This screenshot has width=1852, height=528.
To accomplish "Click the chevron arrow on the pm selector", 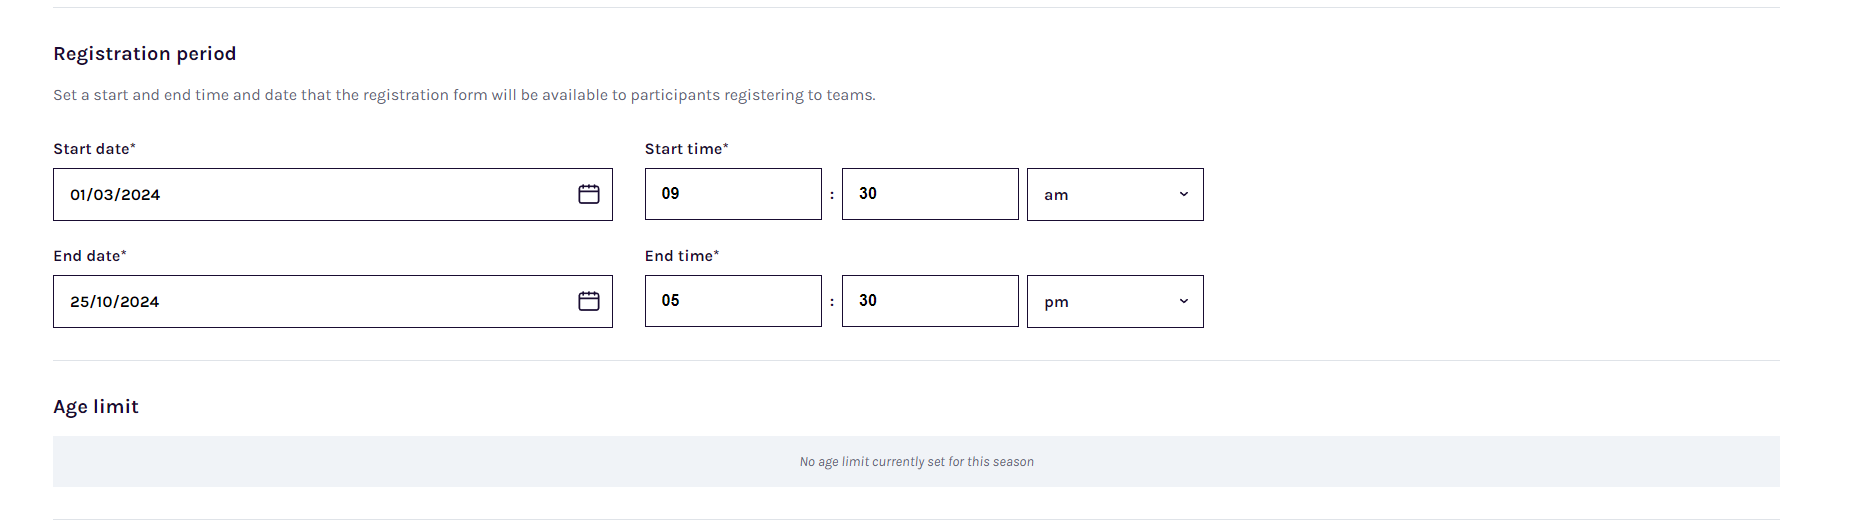I will click(1184, 301).
